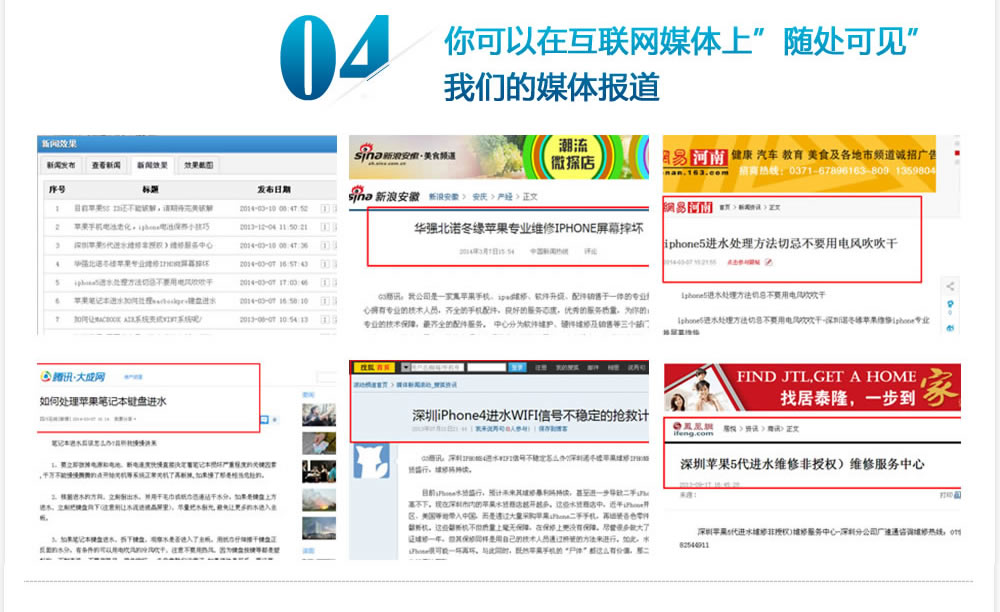The width and height of the screenshot is (1000, 612).
Task: Click the action icon in row 1
Action: click(x=324, y=209)
